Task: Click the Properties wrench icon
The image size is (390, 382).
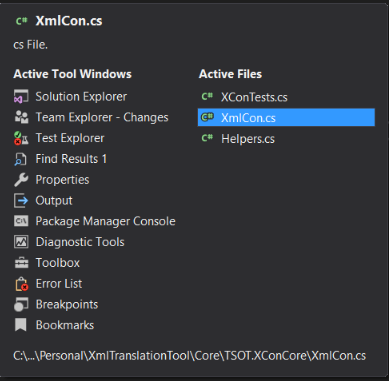Action: tap(21, 180)
